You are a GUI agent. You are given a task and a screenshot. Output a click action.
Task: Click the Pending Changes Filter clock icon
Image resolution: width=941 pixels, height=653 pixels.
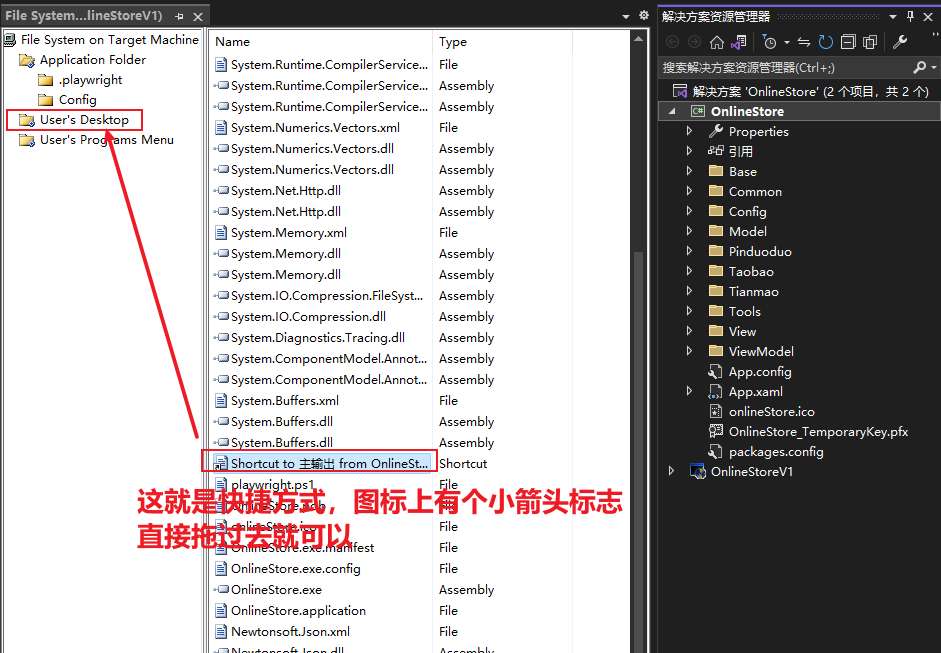(x=770, y=42)
